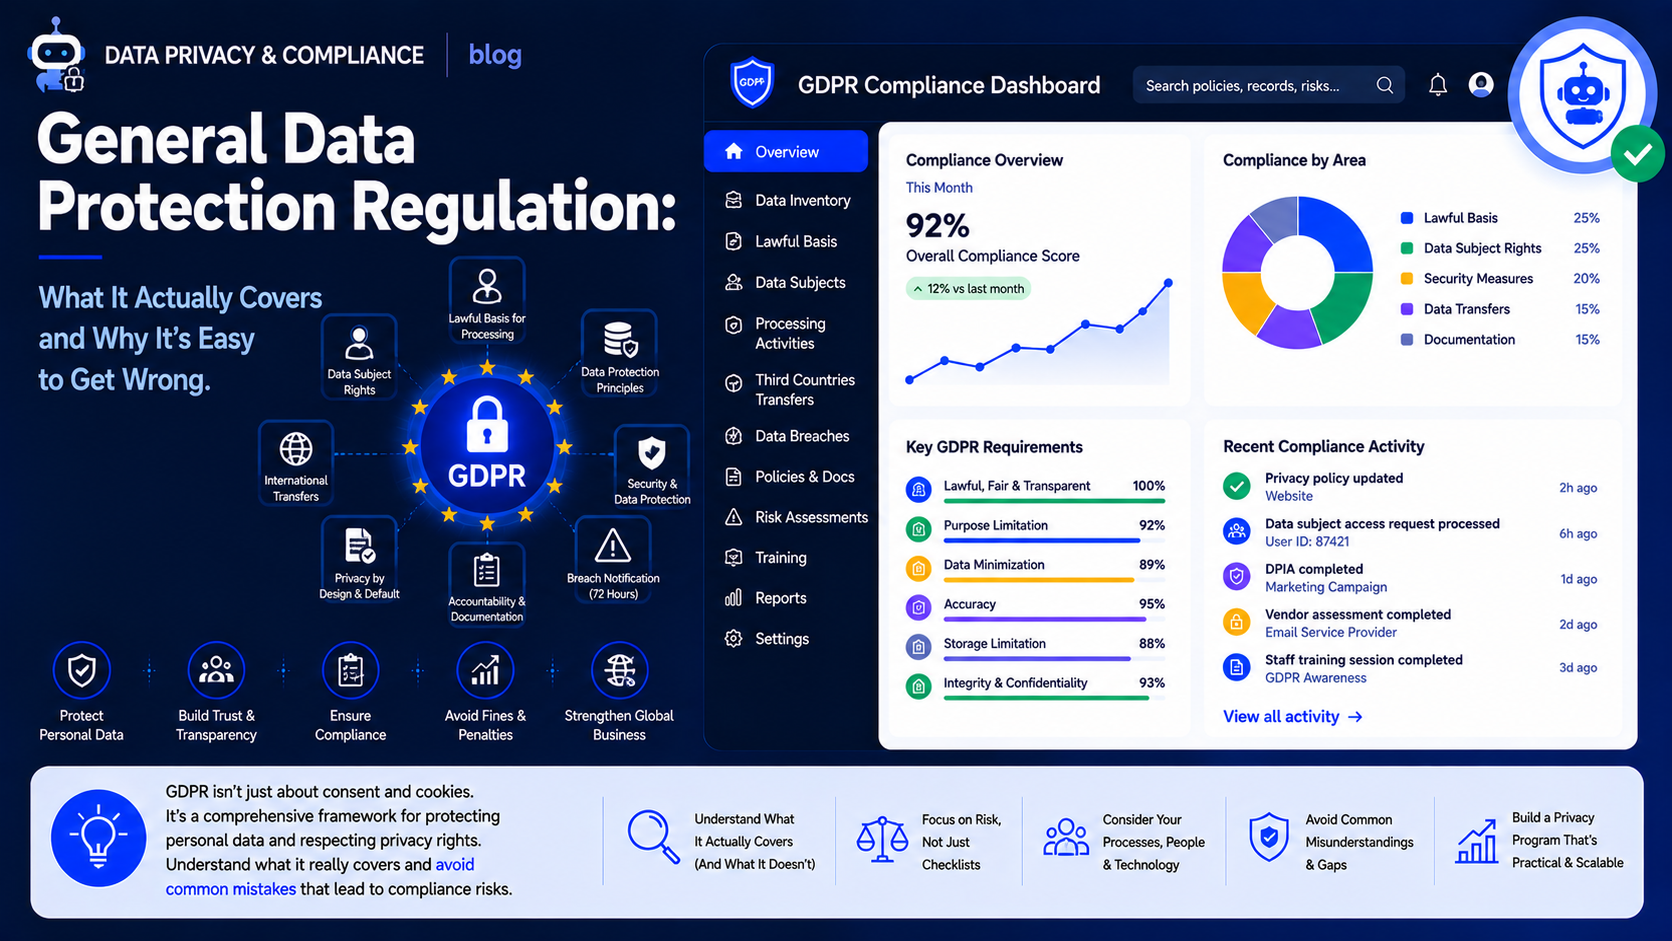This screenshot has width=1672, height=941.
Task: Click the balance scales Focus on Risk icon
Action: (x=882, y=839)
